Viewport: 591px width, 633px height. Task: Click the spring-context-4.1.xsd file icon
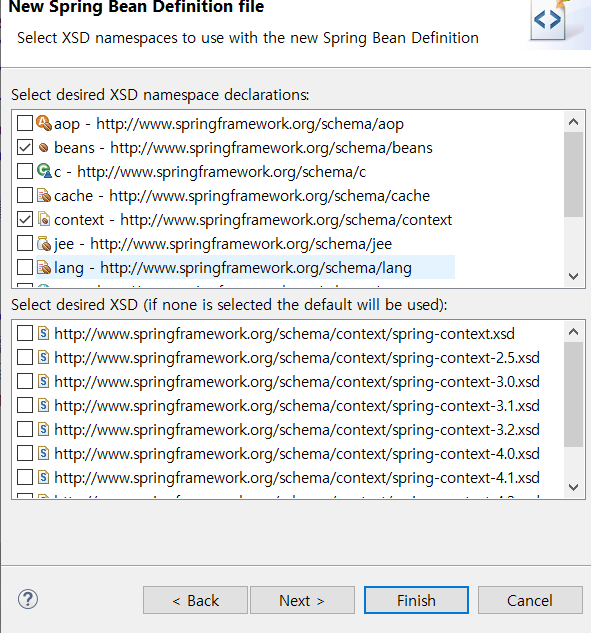(44, 477)
